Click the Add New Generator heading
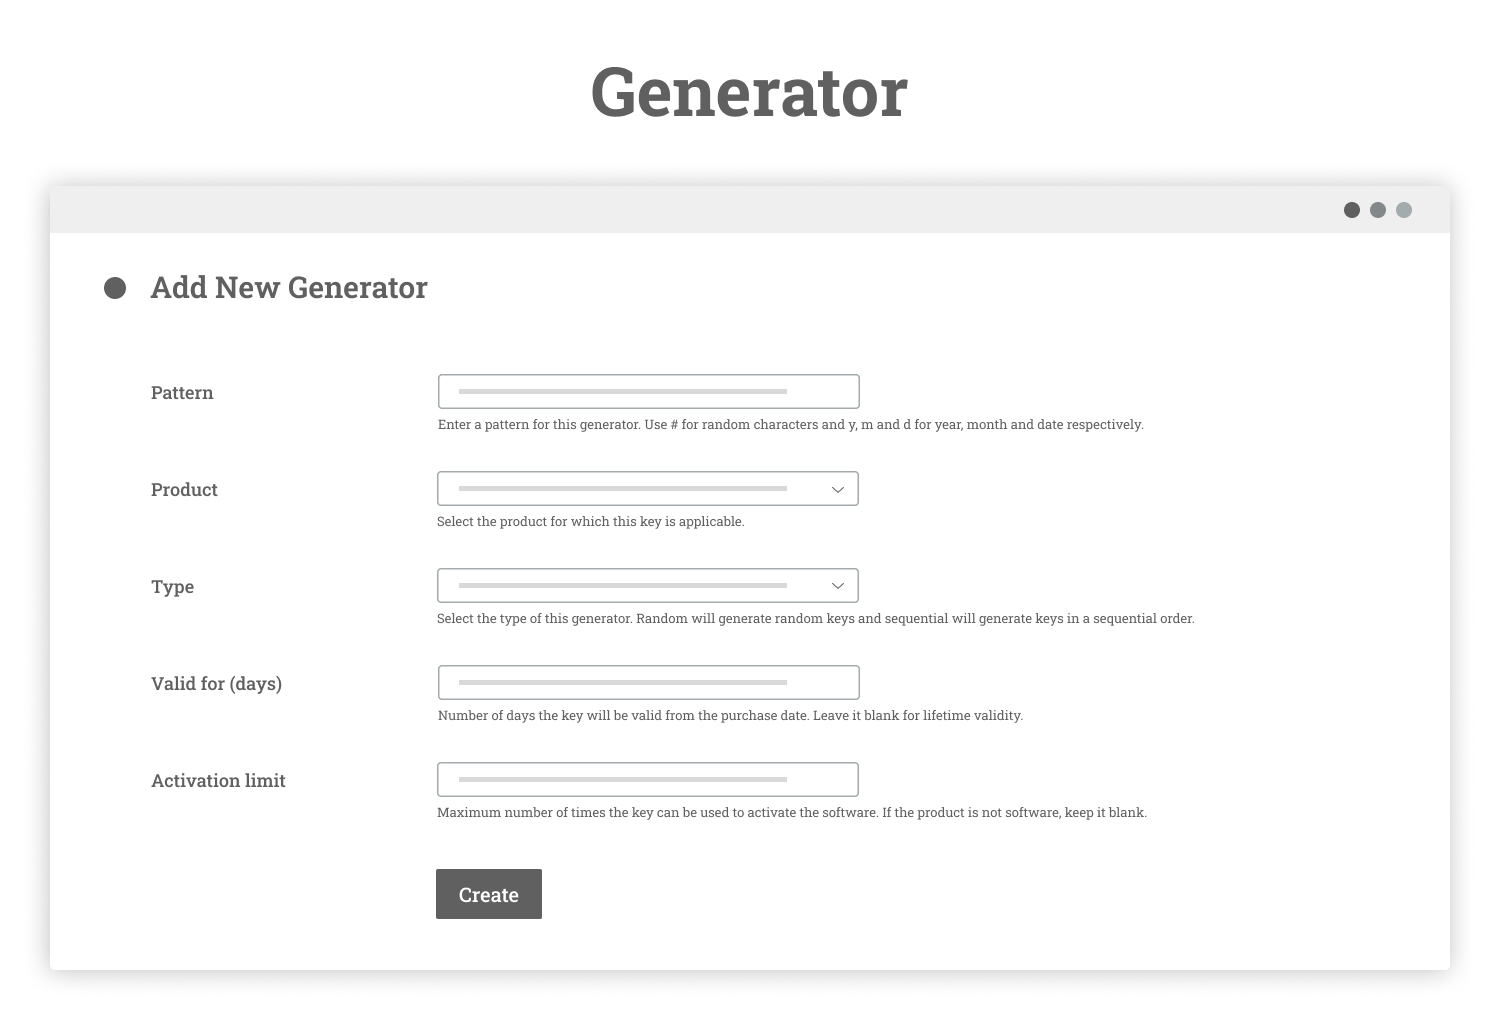 point(289,288)
